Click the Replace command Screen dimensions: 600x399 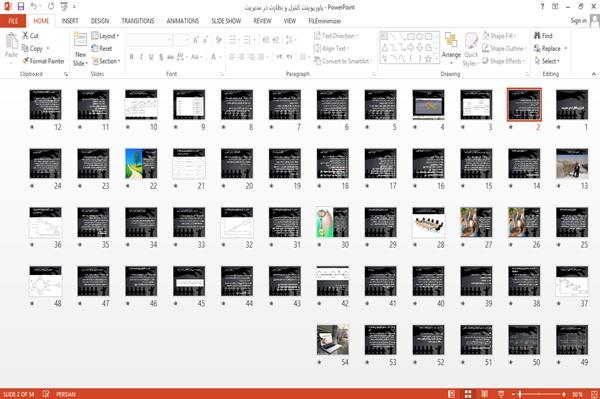[547, 48]
